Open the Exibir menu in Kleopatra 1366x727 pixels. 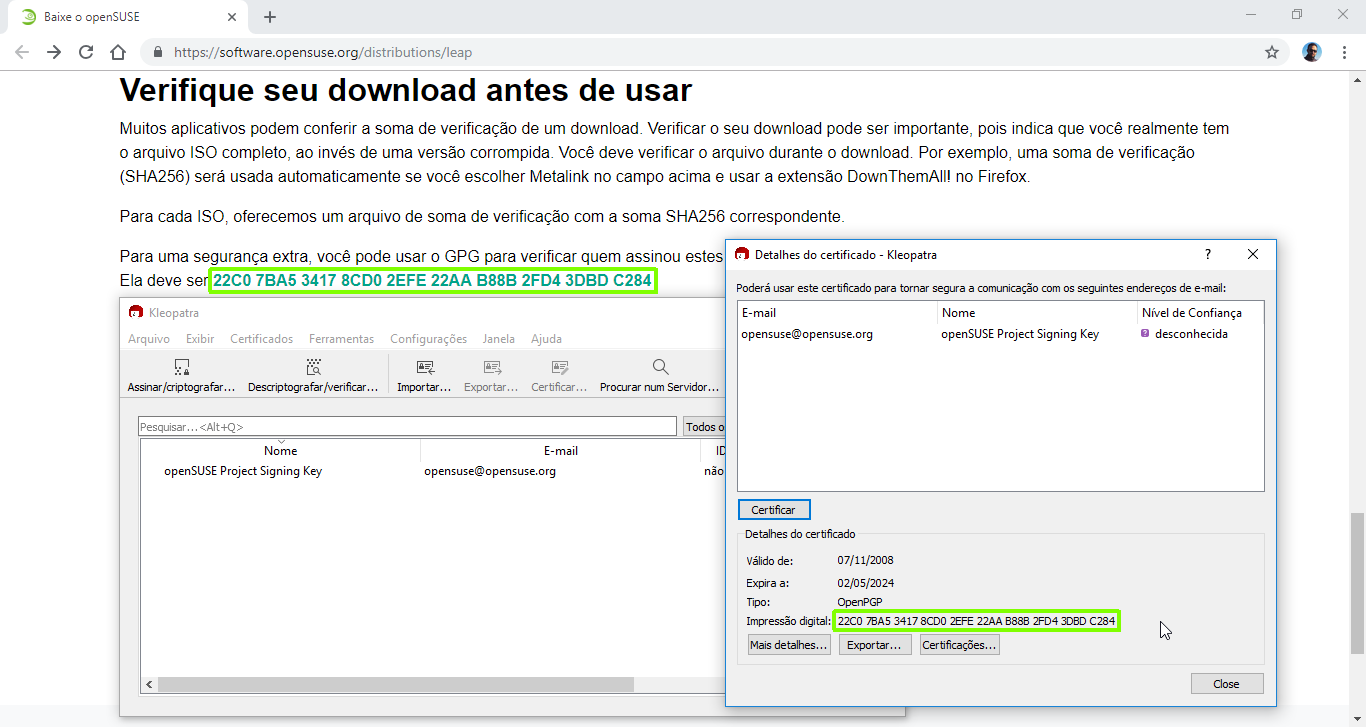tap(200, 339)
